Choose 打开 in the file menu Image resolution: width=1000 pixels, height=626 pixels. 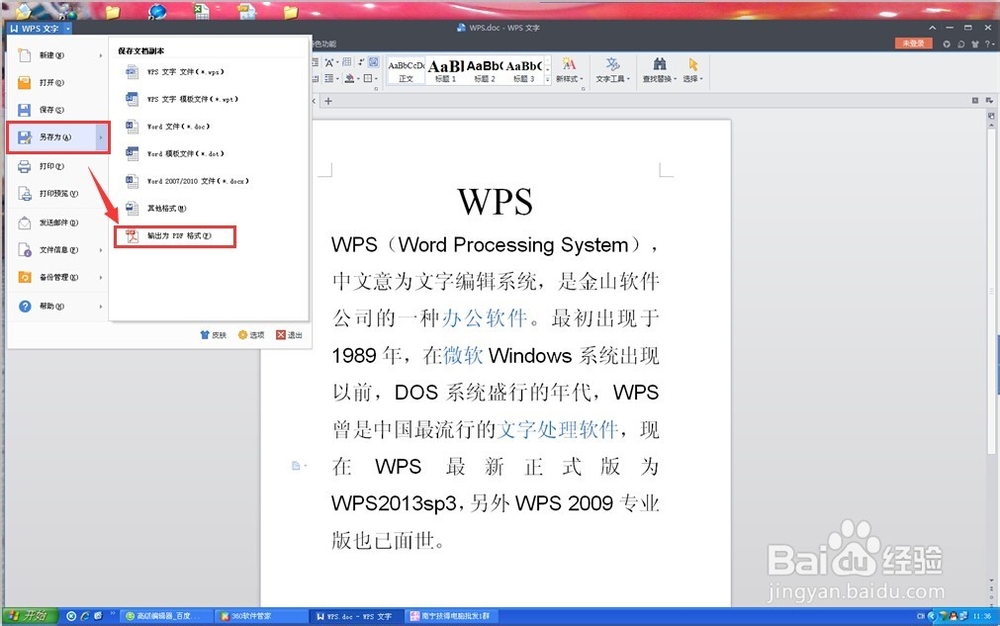coord(57,83)
